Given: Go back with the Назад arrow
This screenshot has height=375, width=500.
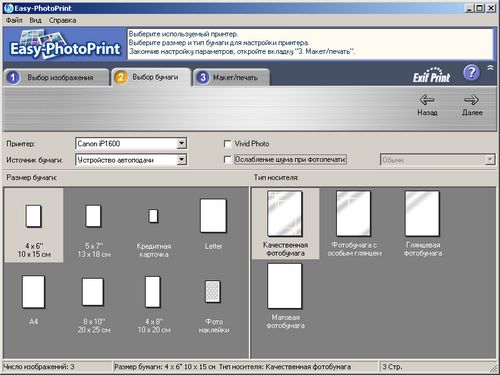Looking at the screenshot, I should click(427, 105).
